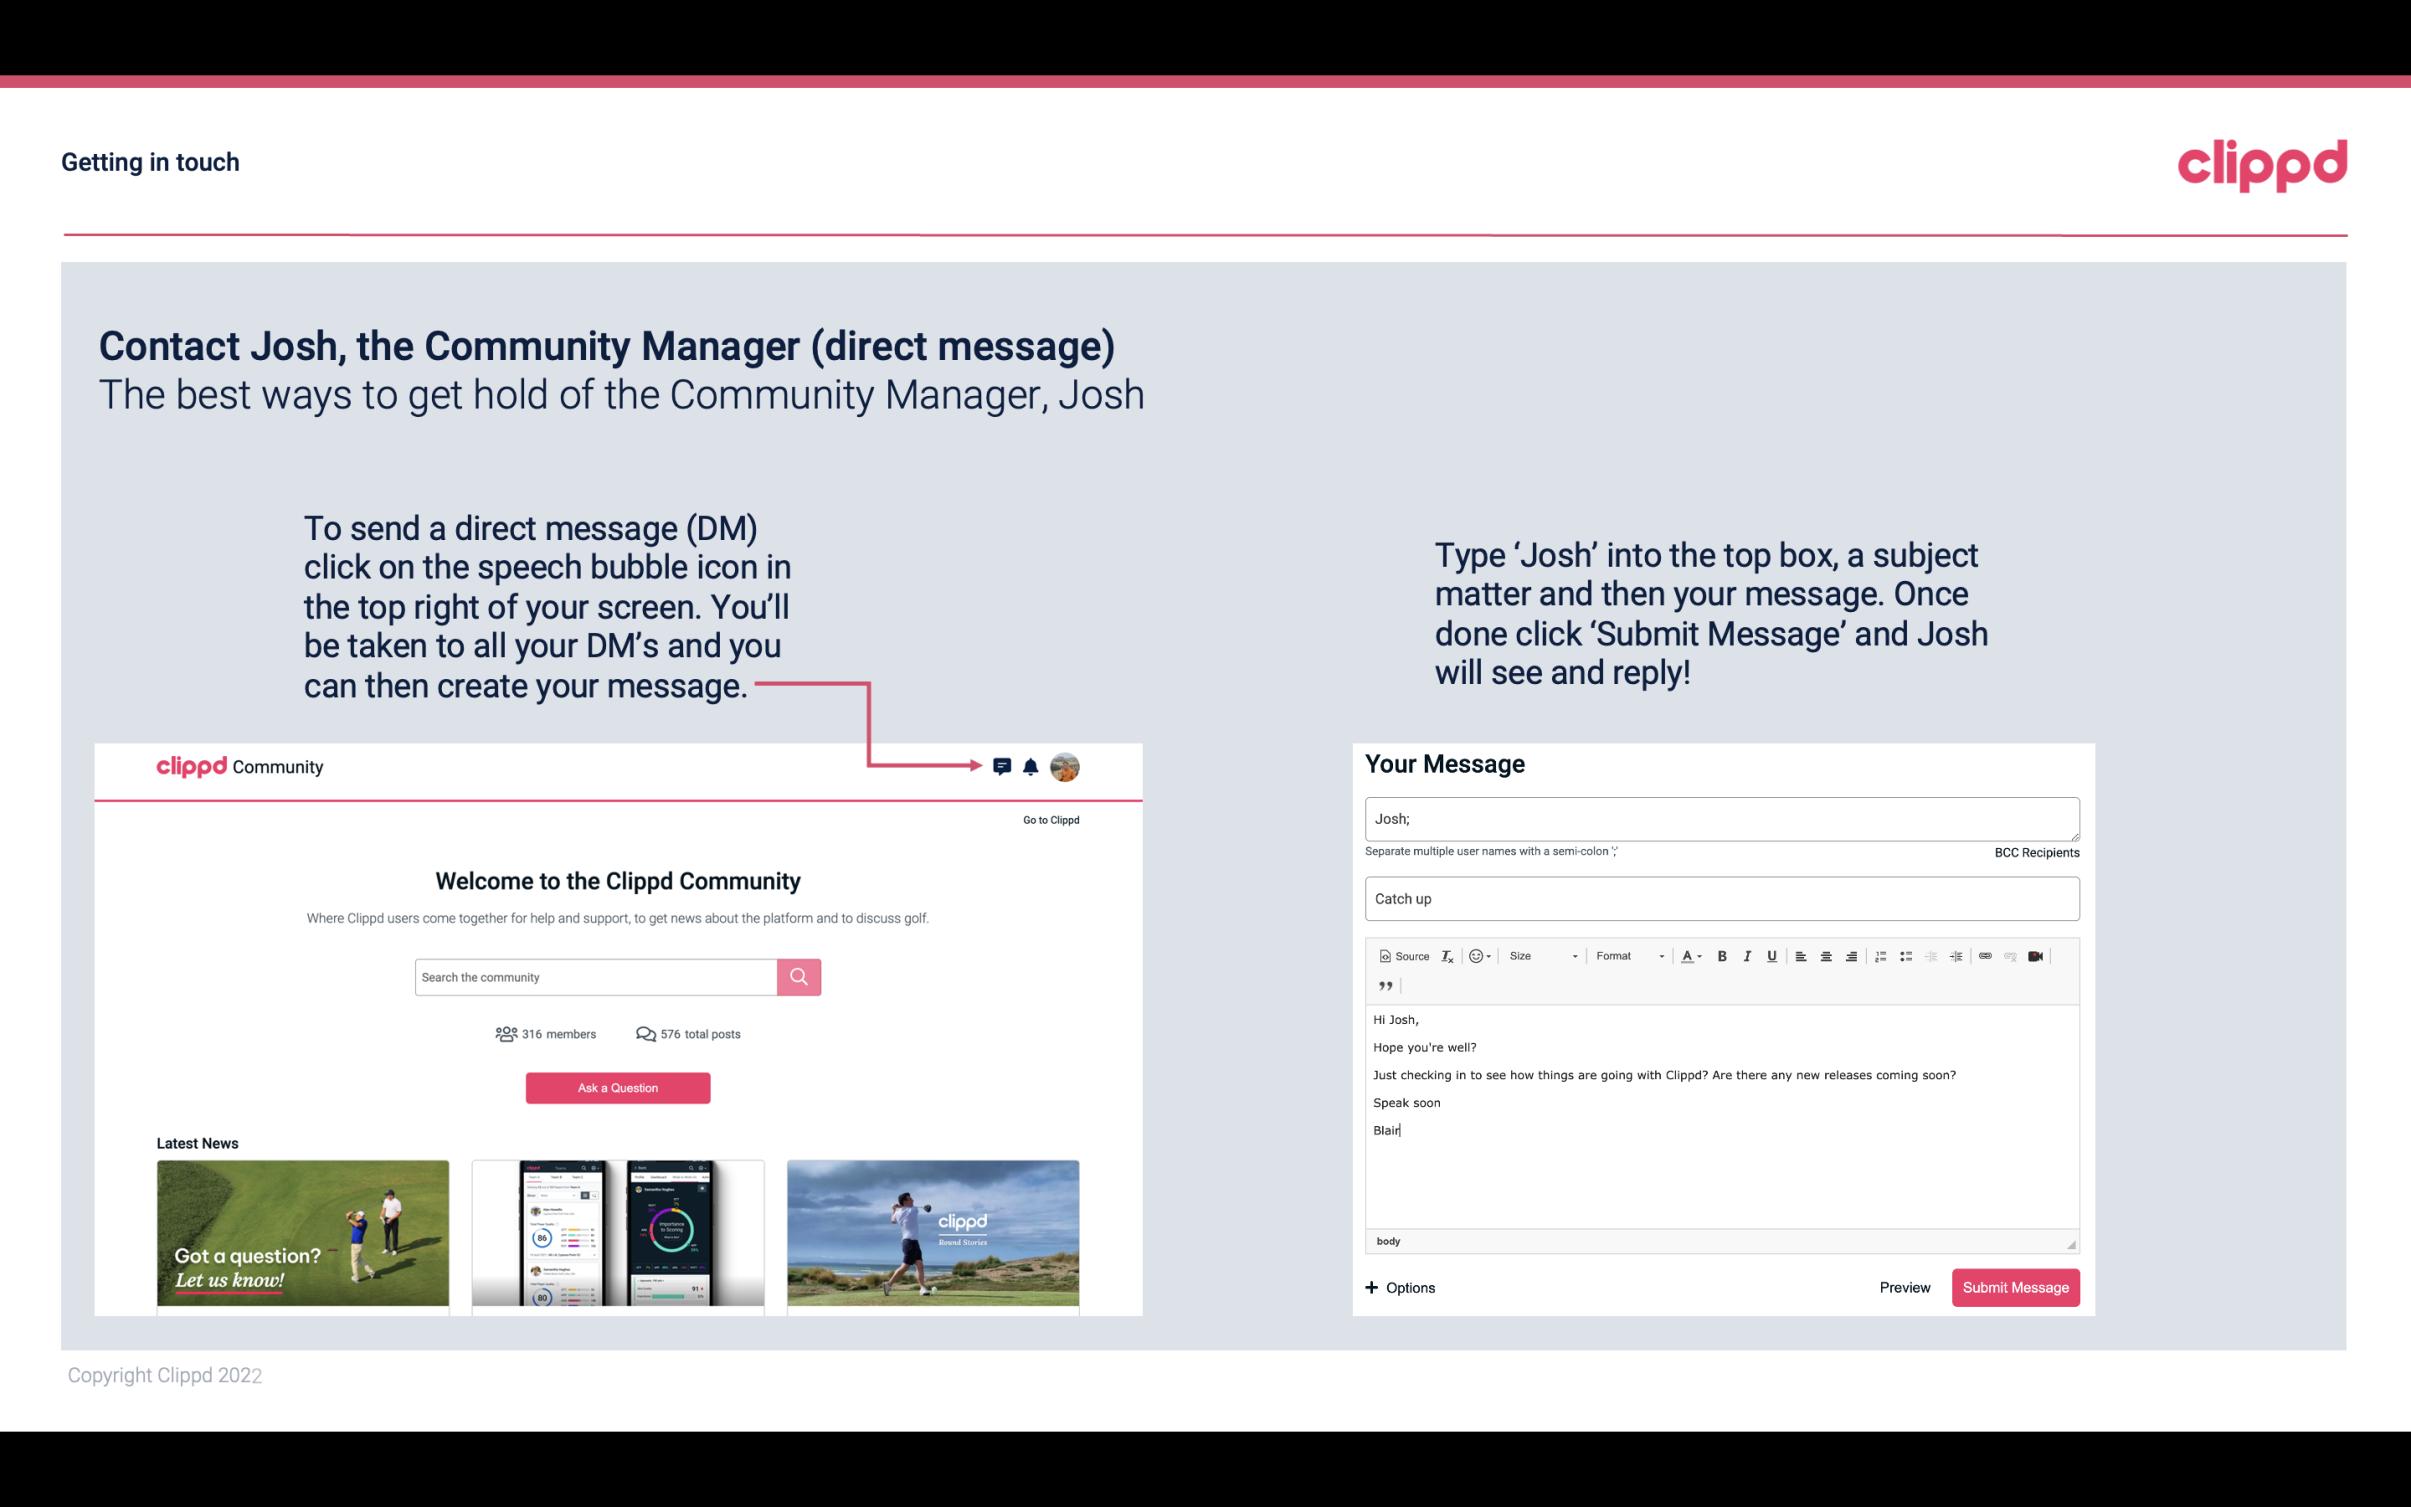Expand the Options section
This screenshot has height=1507, width=2411.
coord(1401,1287)
